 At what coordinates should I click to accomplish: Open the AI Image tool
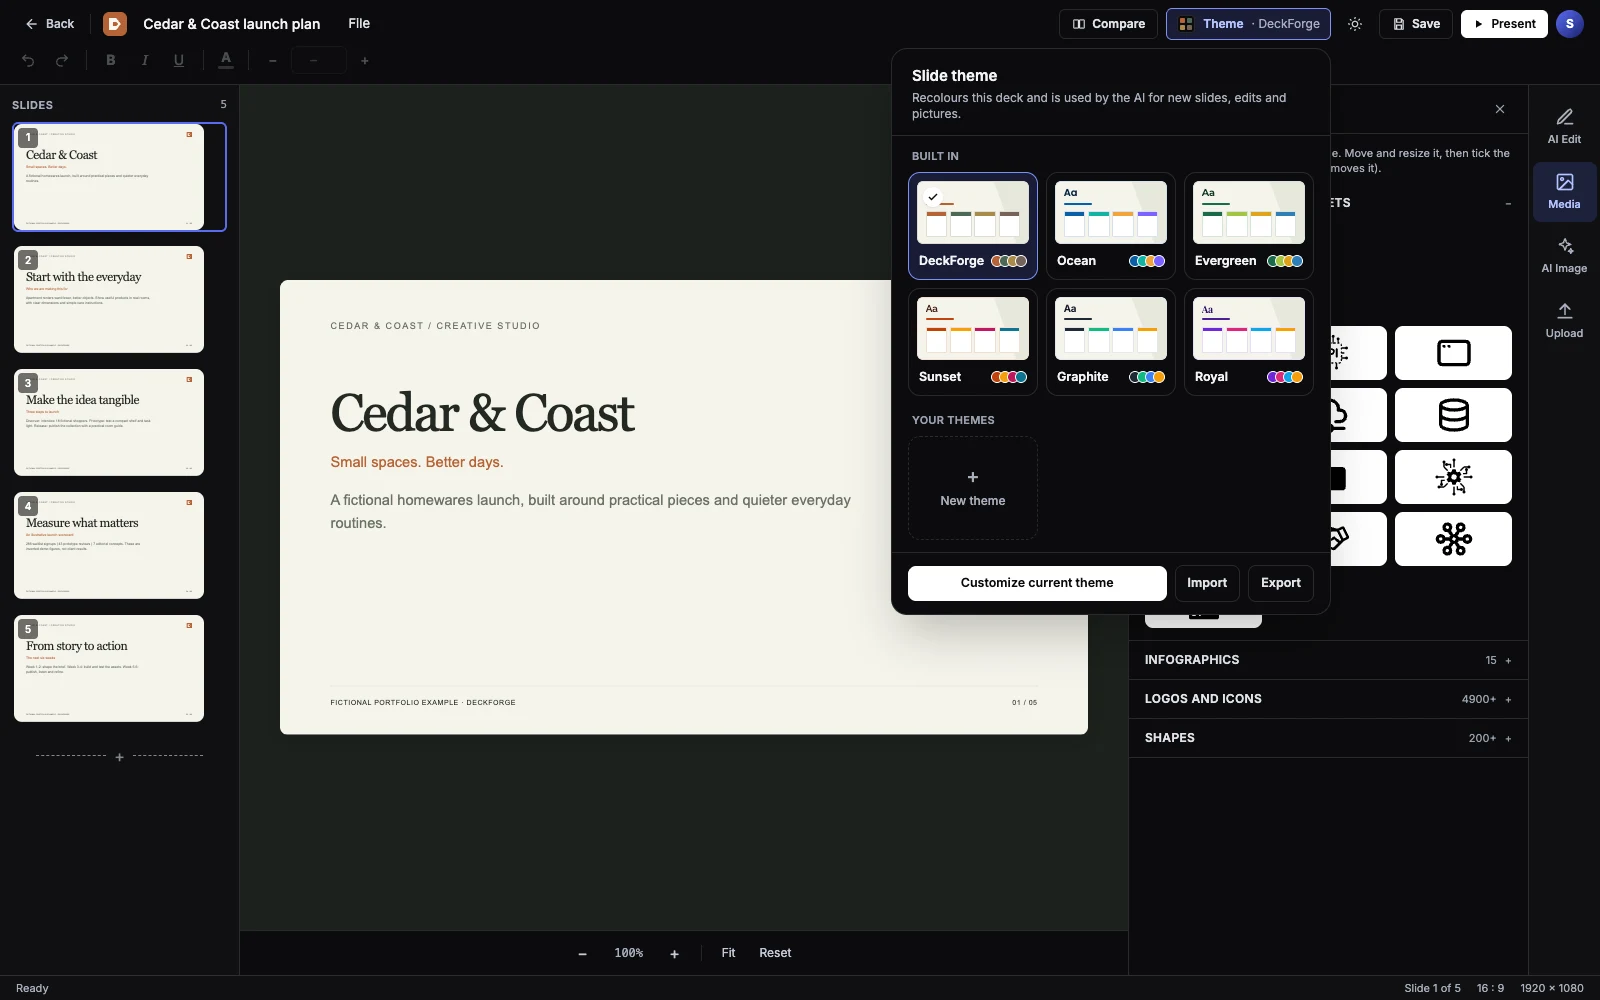point(1564,256)
